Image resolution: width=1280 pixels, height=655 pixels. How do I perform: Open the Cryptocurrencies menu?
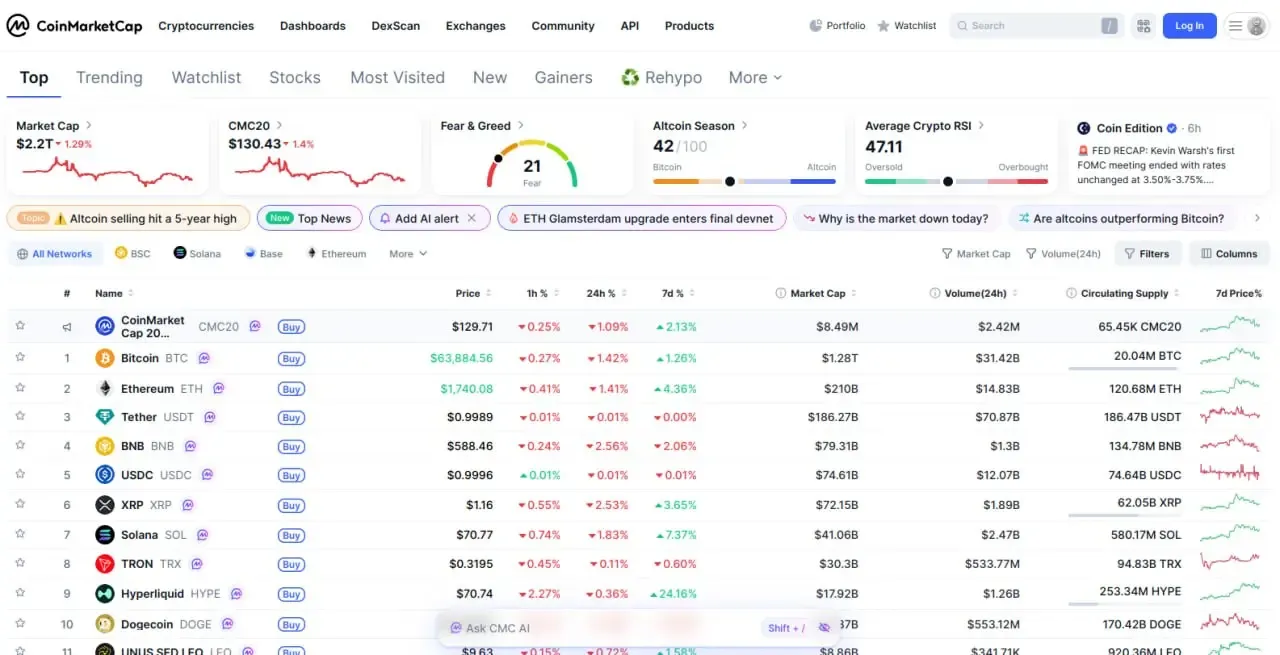[206, 26]
